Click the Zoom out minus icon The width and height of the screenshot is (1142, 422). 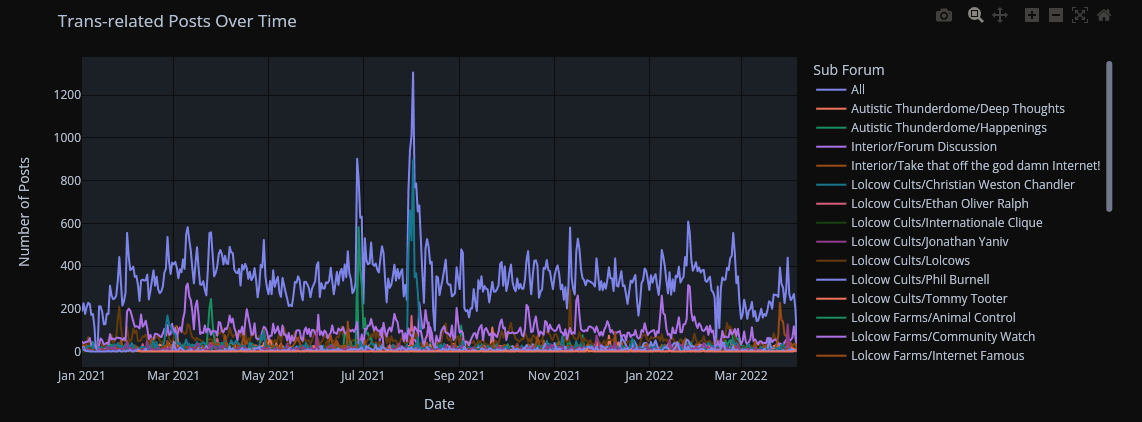click(1056, 15)
